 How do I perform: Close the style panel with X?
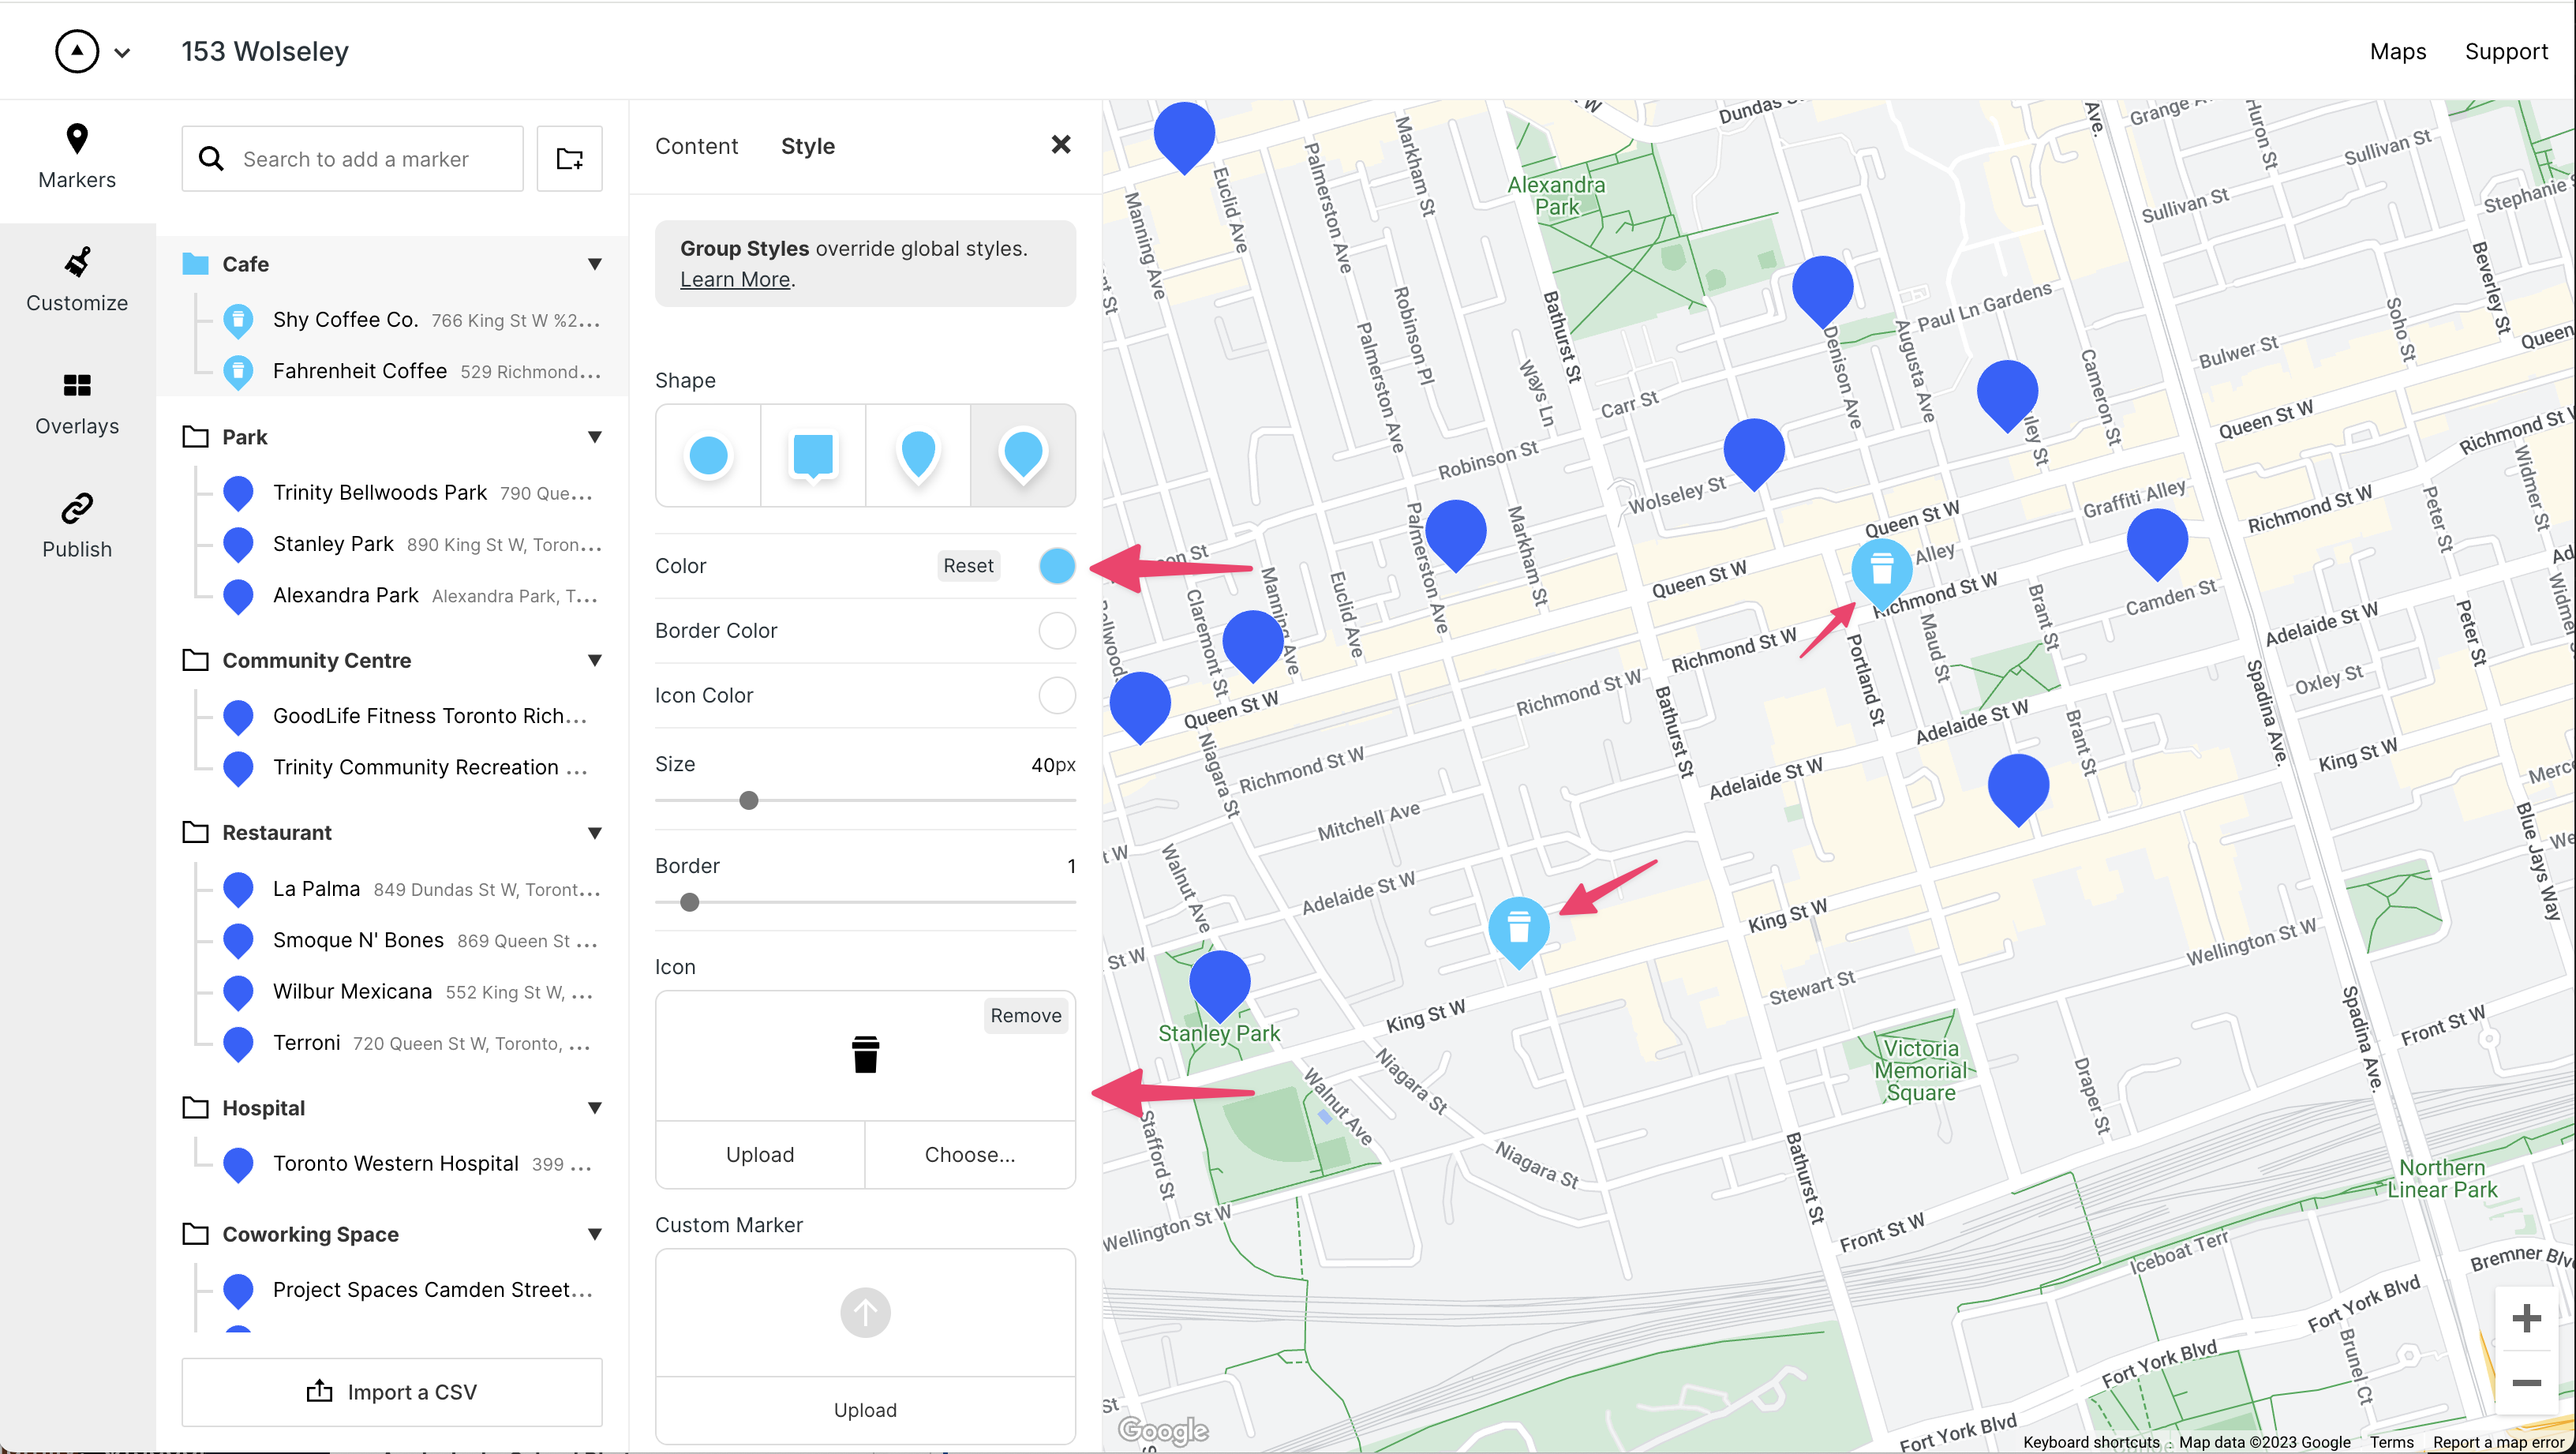coord(1061,145)
